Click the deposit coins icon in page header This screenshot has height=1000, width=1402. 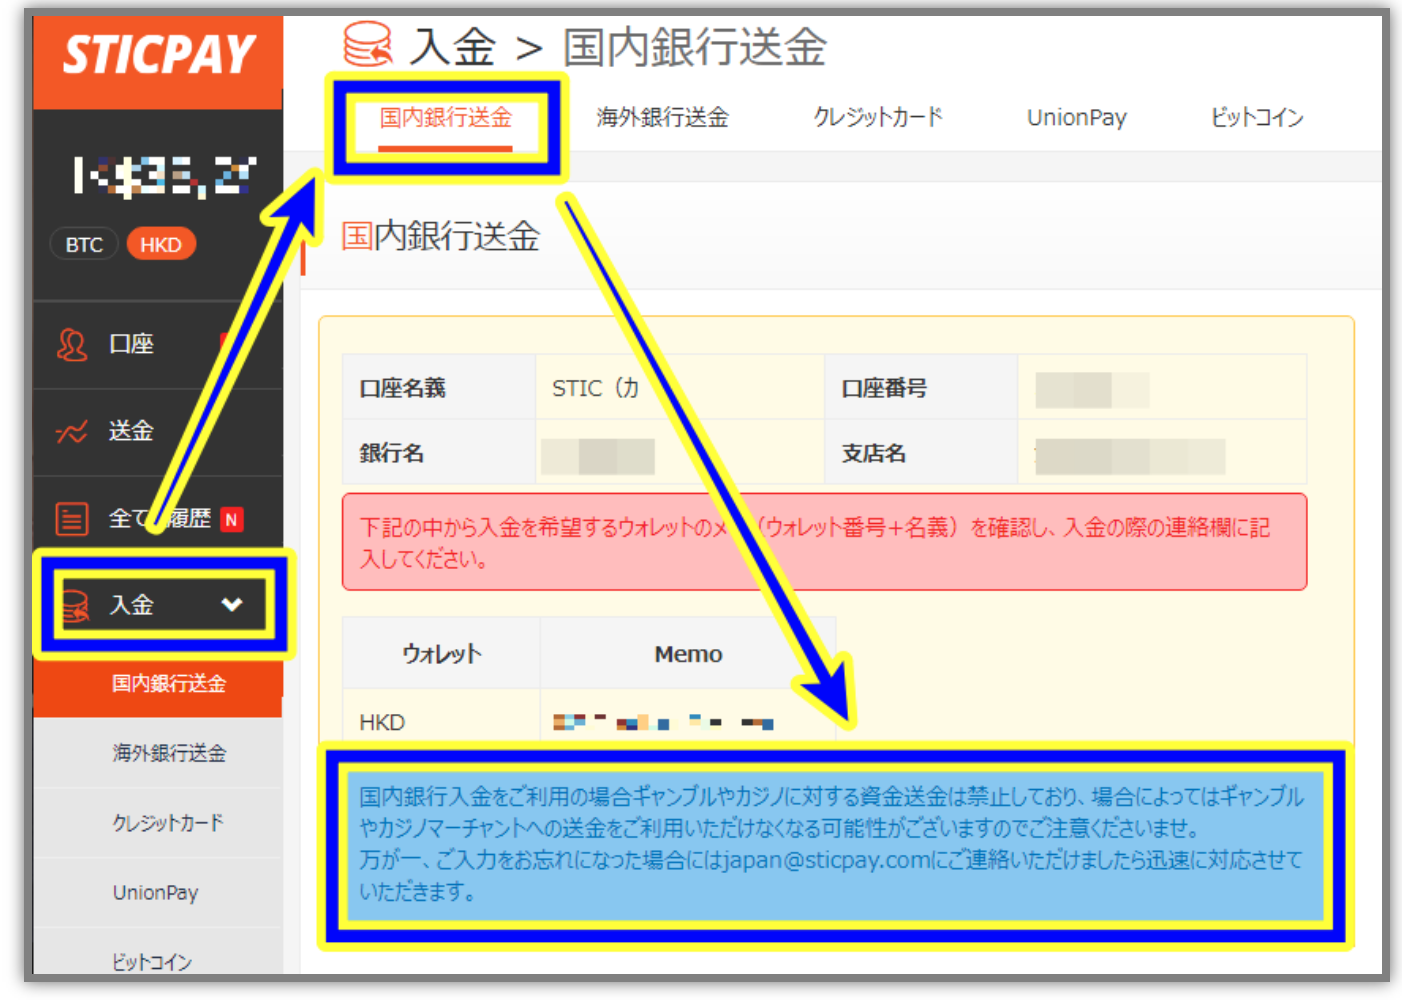(367, 45)
